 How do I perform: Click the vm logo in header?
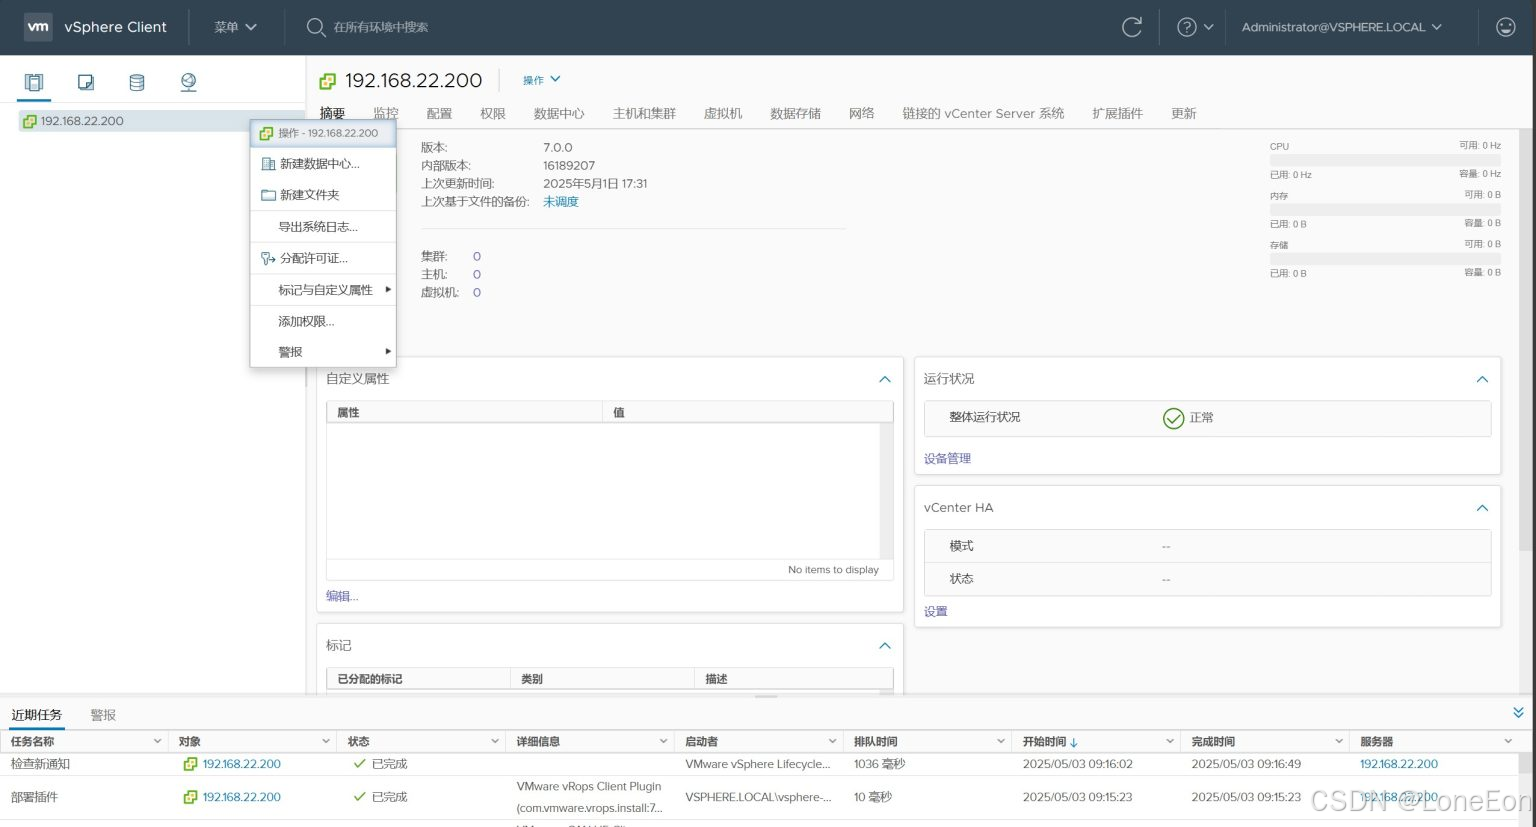coord(38,27)
